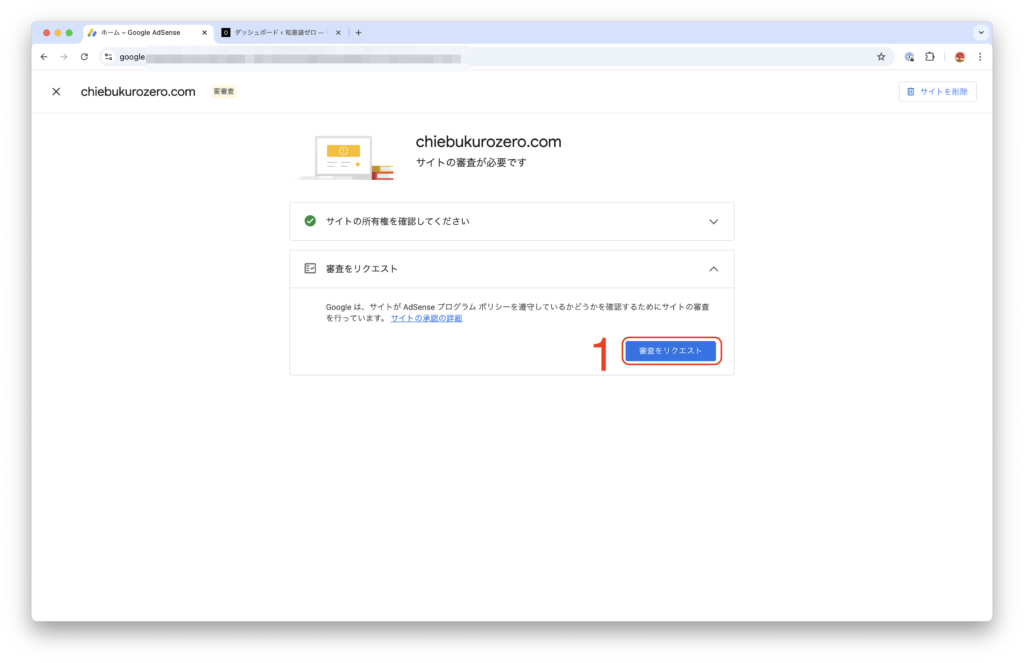
Task: Click the site review illustration image
Action: [344, 157]
